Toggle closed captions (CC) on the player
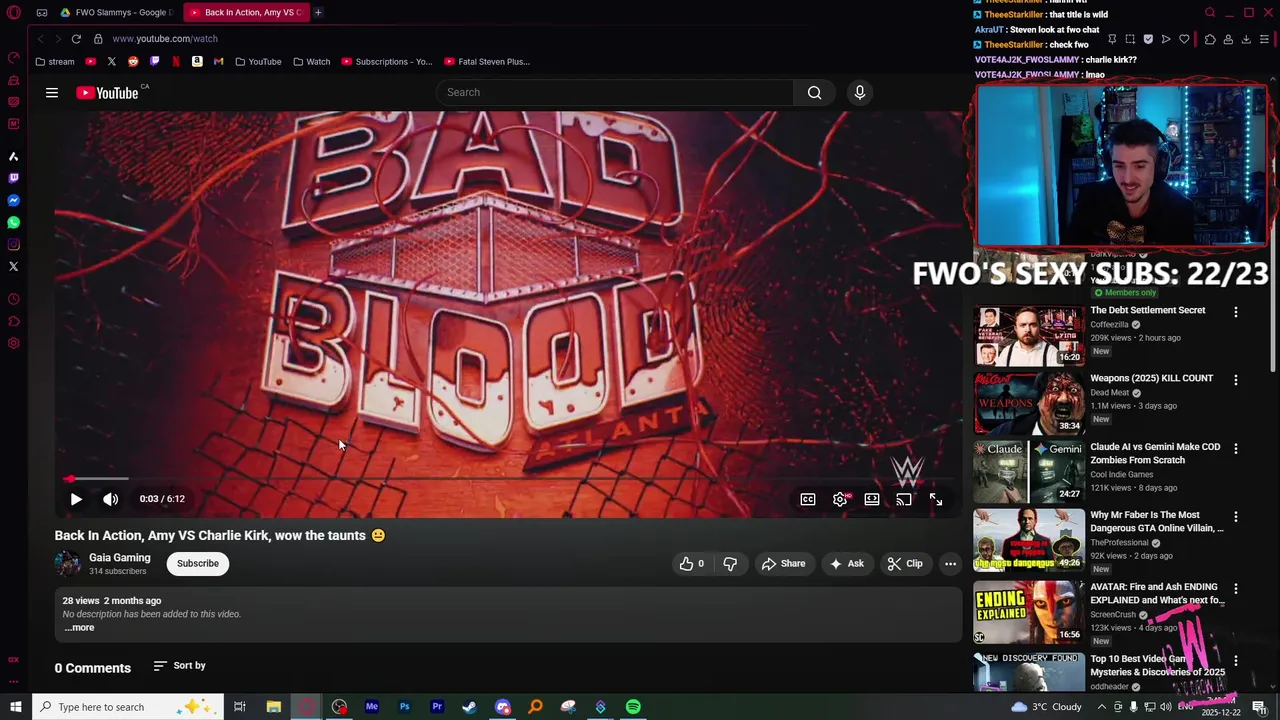1280x720 pixels. [x=808, y=499]
